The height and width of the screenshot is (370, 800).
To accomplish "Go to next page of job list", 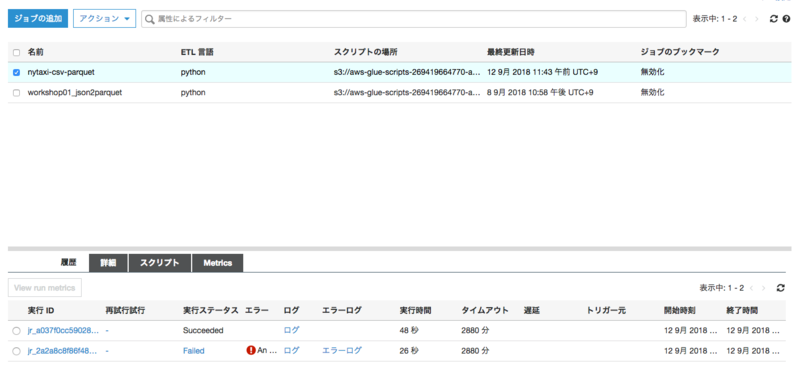I will click(757, 19).
